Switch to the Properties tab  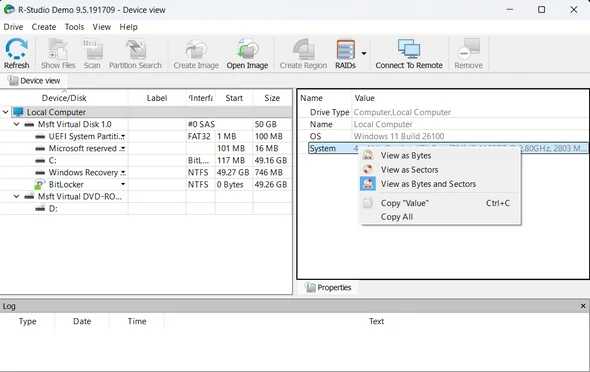[328, 287]
